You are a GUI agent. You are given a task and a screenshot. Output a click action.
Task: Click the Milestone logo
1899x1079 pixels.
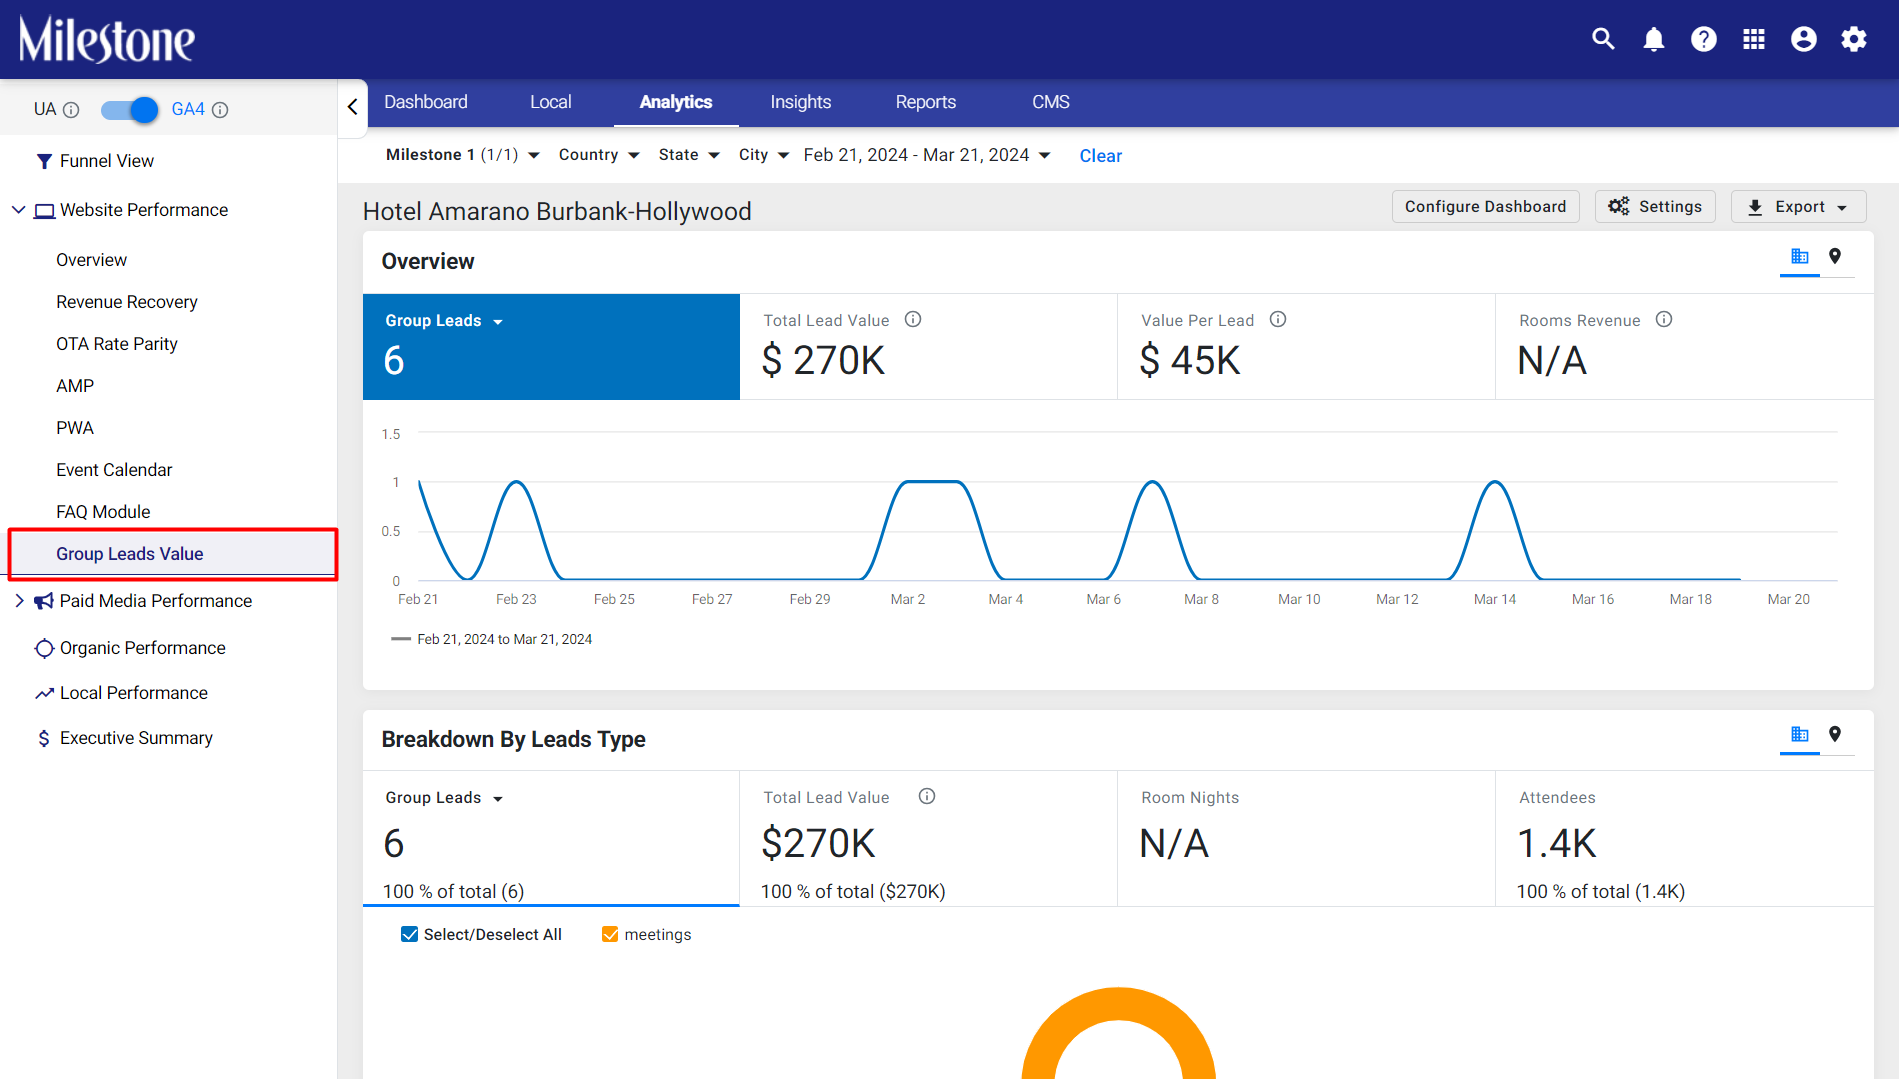(x=107, y=40)
